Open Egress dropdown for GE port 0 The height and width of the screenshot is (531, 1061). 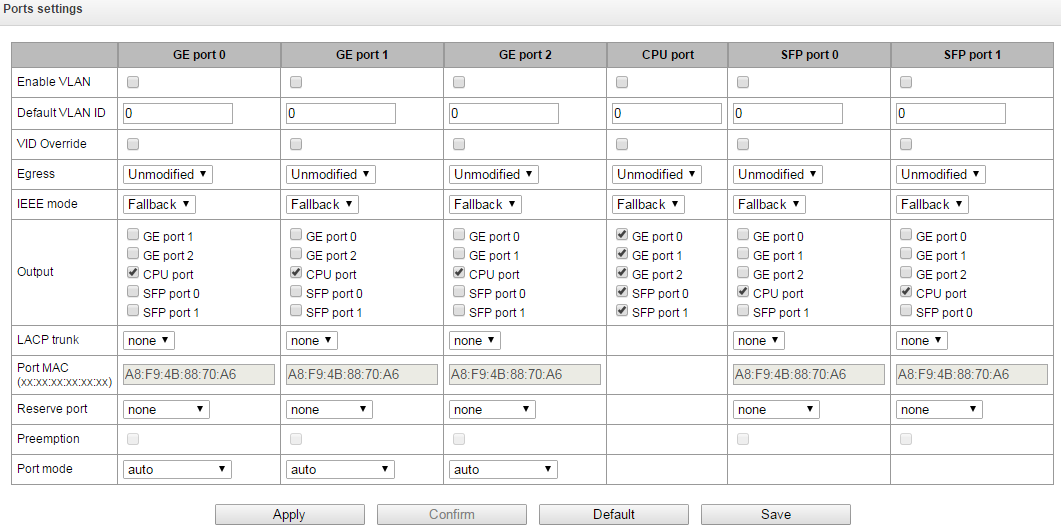point(168,174)
